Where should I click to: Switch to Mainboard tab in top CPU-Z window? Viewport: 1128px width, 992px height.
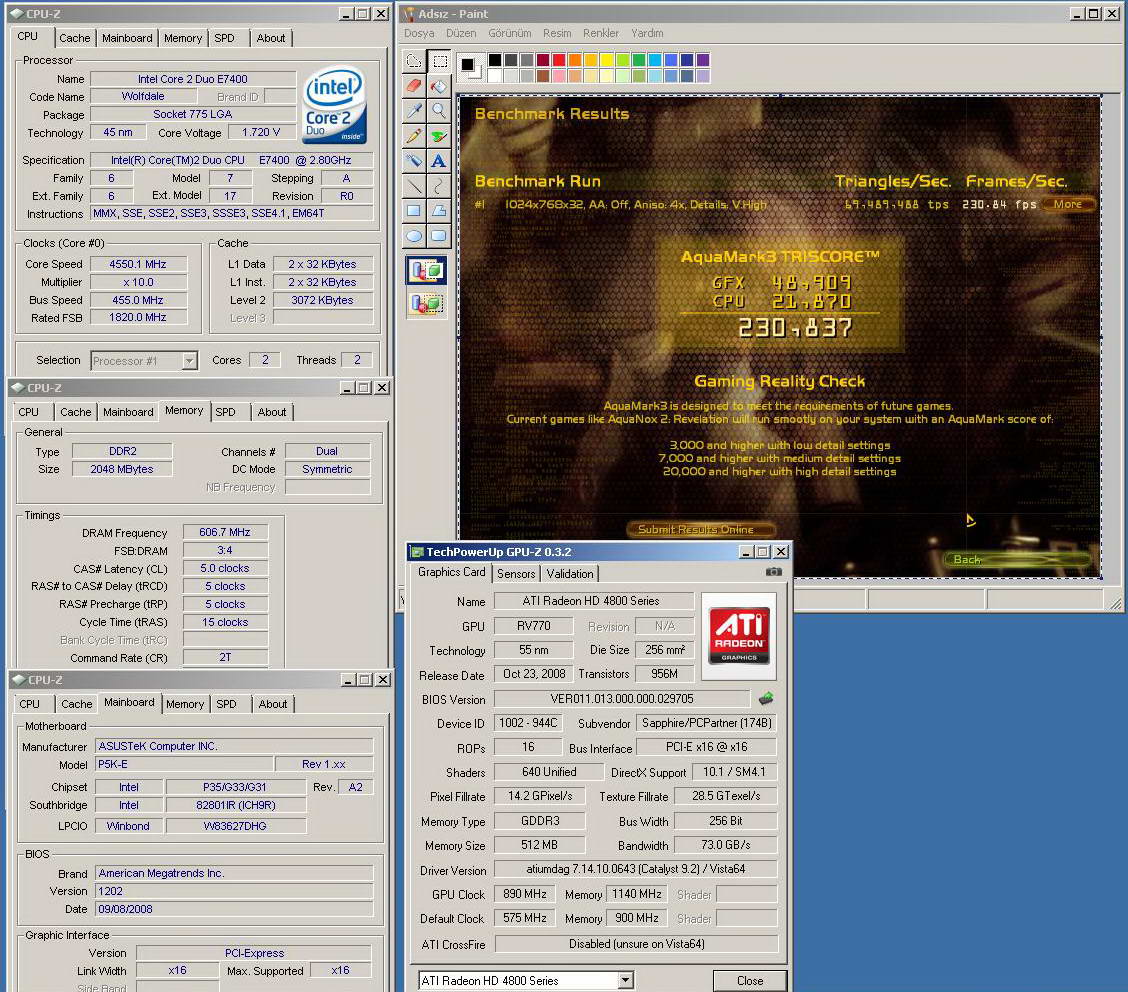click(127, 38)
